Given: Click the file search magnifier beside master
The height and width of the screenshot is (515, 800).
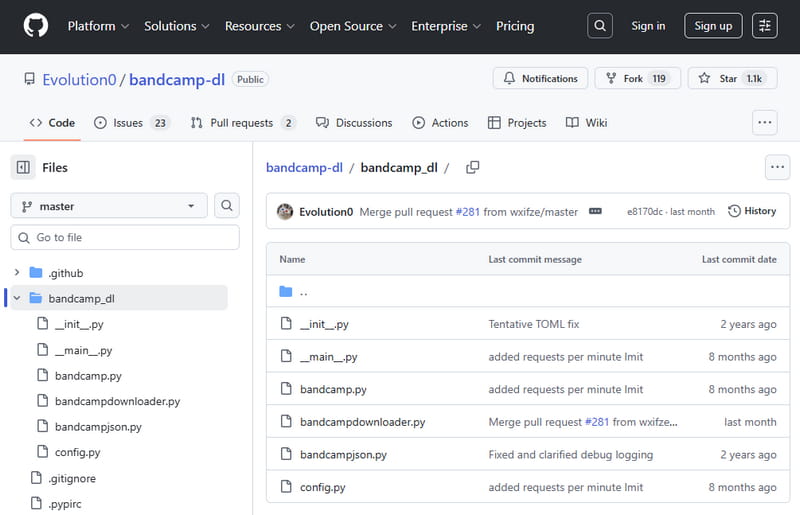Looking at the screenshot, I should [227, 206].
